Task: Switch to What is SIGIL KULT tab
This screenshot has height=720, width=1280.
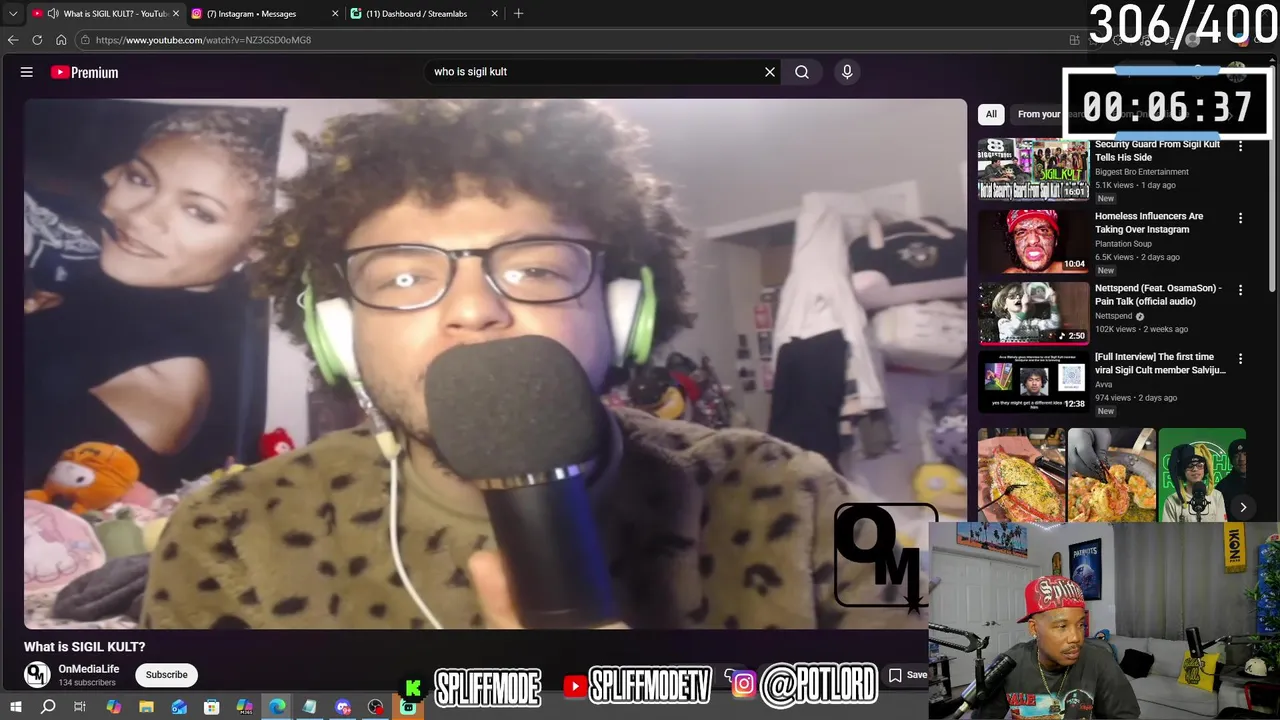Action: click(x=105, y=14)
